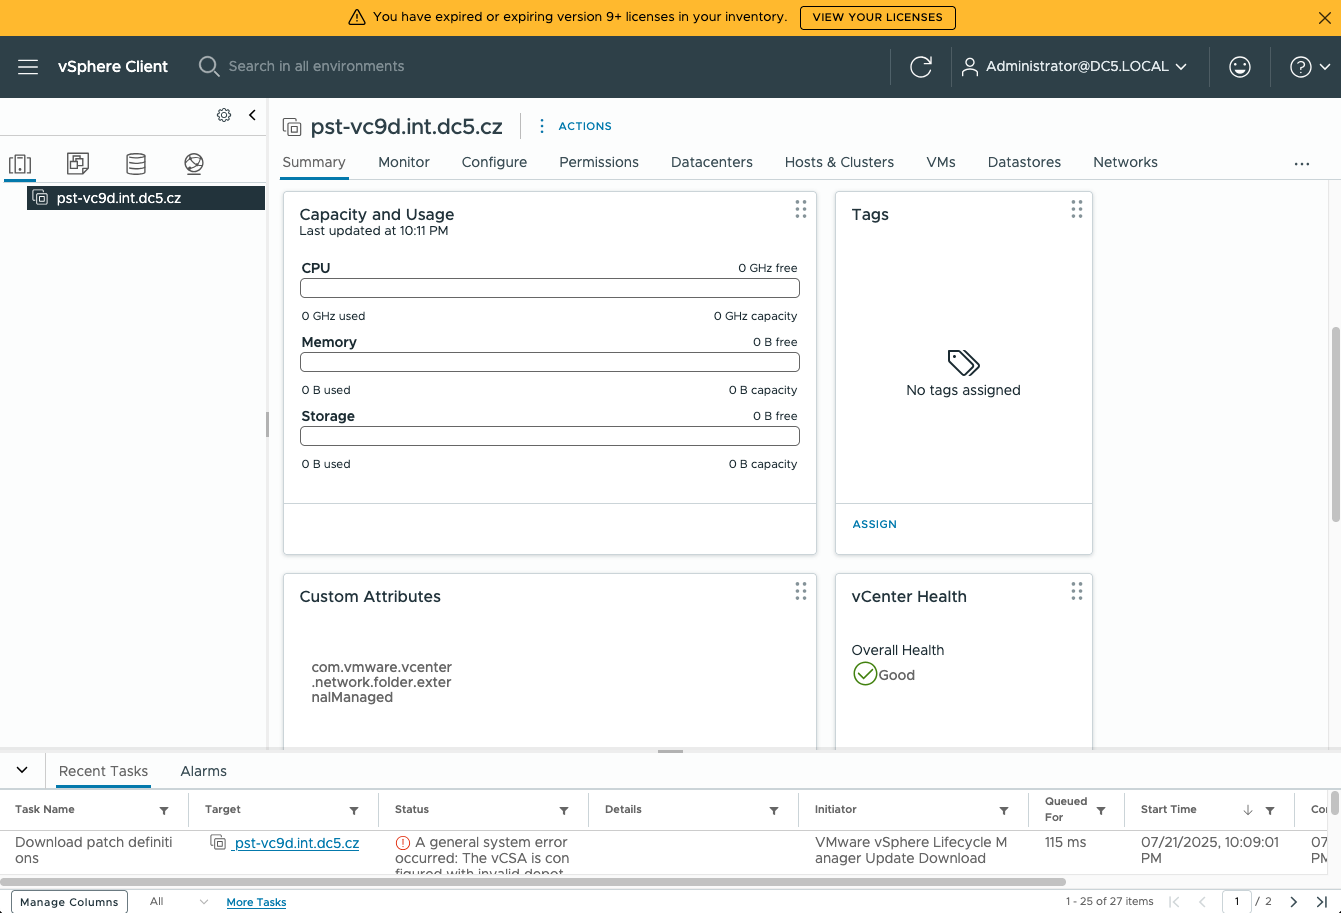This screenshot has height=913, width=1341.
Task: Open the Configure tab
Action: point(494,162)
